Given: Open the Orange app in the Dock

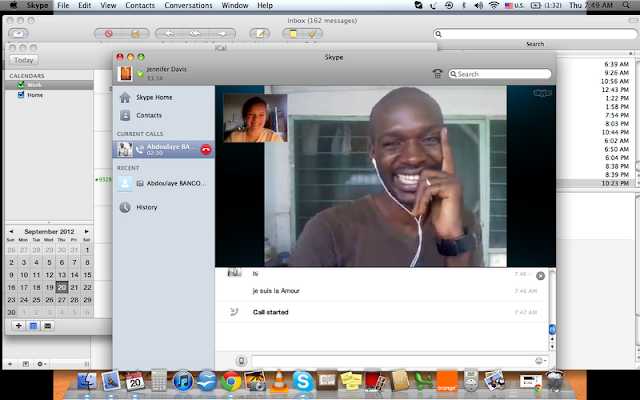Looking at the screenshot, I should 447,382.
